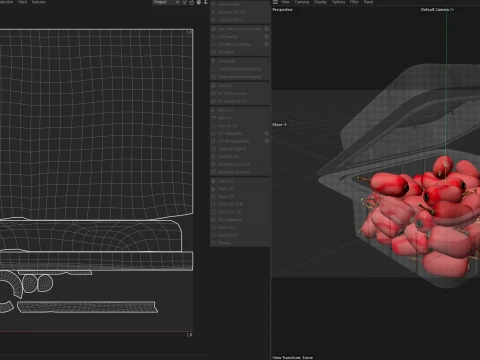Viewport: 480px width, 360px height.
Task: Select Fit Canvas to UV
Action: (x=240, y=101)
